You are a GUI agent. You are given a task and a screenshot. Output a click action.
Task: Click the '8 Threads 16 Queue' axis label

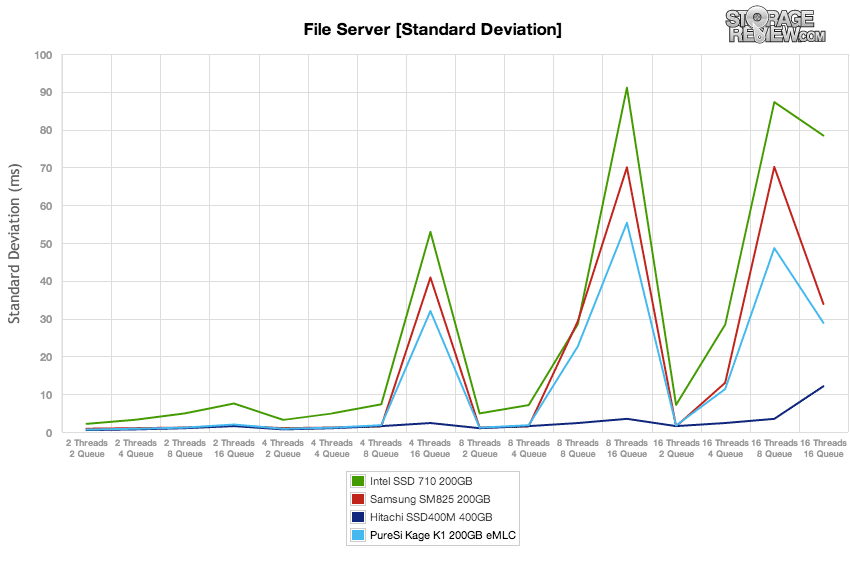point(627,448)
